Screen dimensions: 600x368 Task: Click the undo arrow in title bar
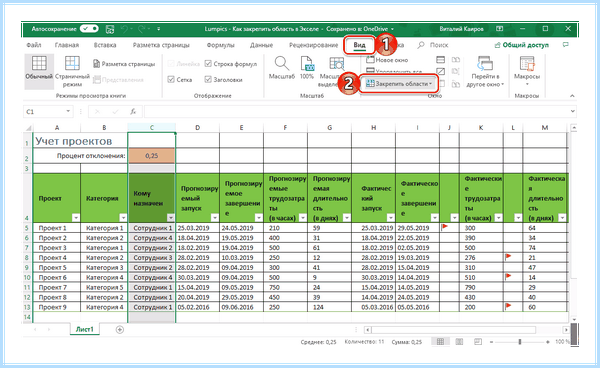[x=124, y=29]
